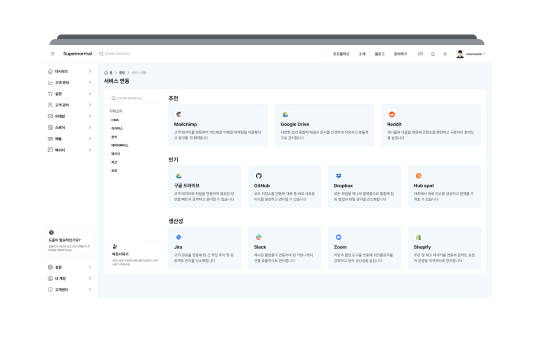The width and height of the screenshot is (534, 360).
Task: Click the Shopify bag icon
Action: click(x=419, y=237)
